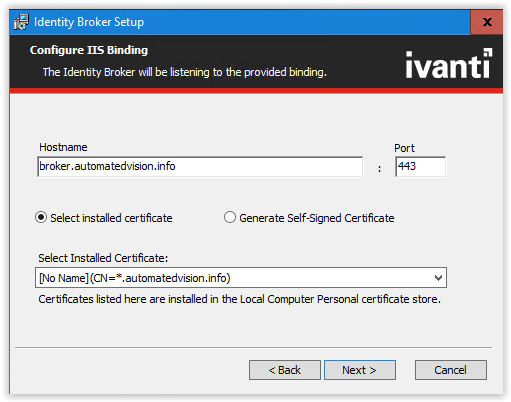Go to previous step with Back button
The image size is (511, 402).
click(285, 370)
